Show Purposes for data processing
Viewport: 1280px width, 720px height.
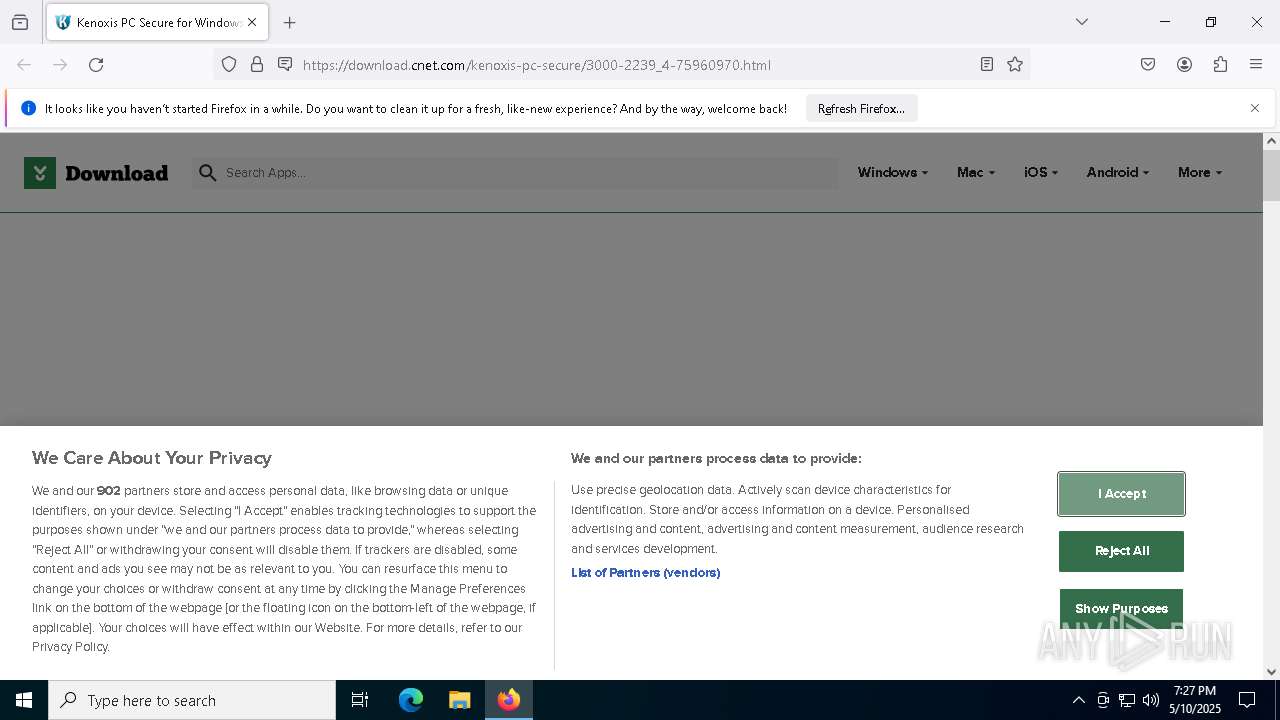(x=1122, y=608)
